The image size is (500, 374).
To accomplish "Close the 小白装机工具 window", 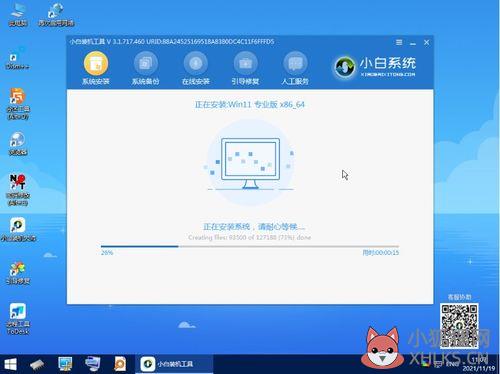I will click(427, 42).
